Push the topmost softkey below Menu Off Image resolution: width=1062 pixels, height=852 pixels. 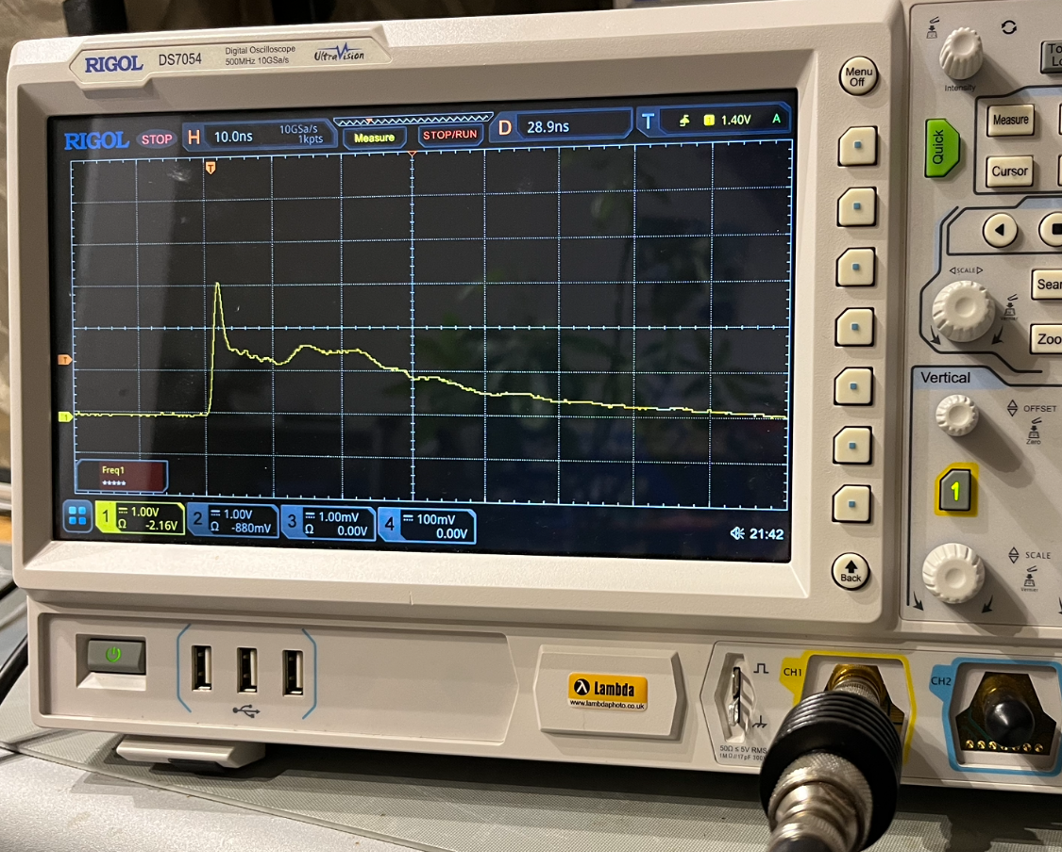857,146
